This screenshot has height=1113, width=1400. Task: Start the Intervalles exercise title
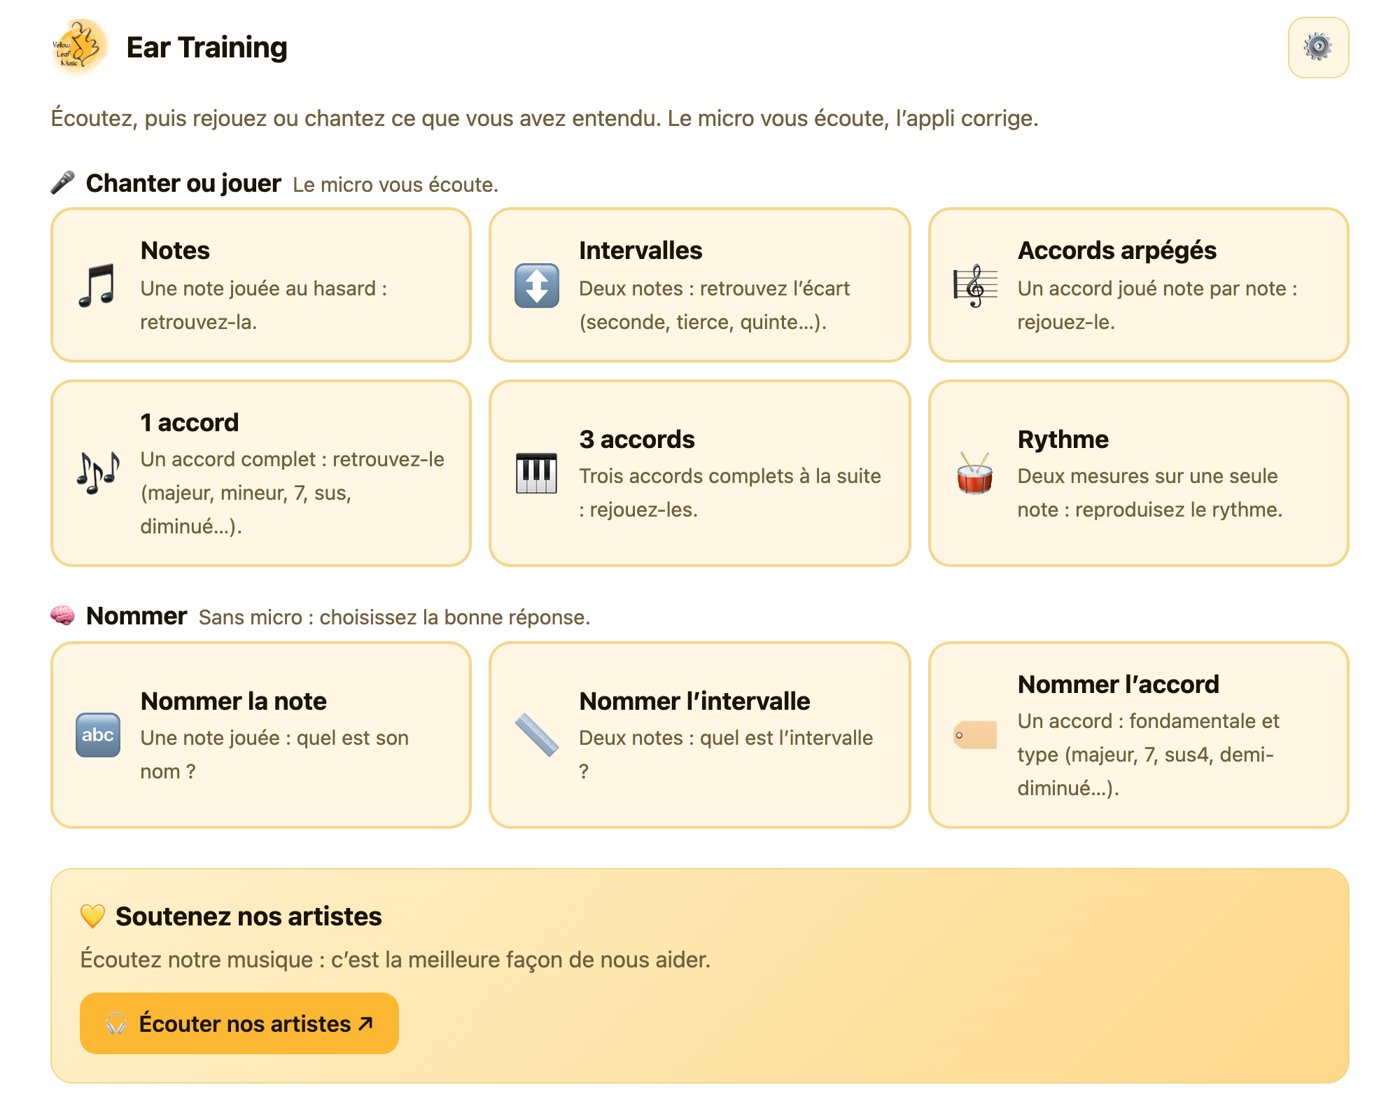[640, 250]
